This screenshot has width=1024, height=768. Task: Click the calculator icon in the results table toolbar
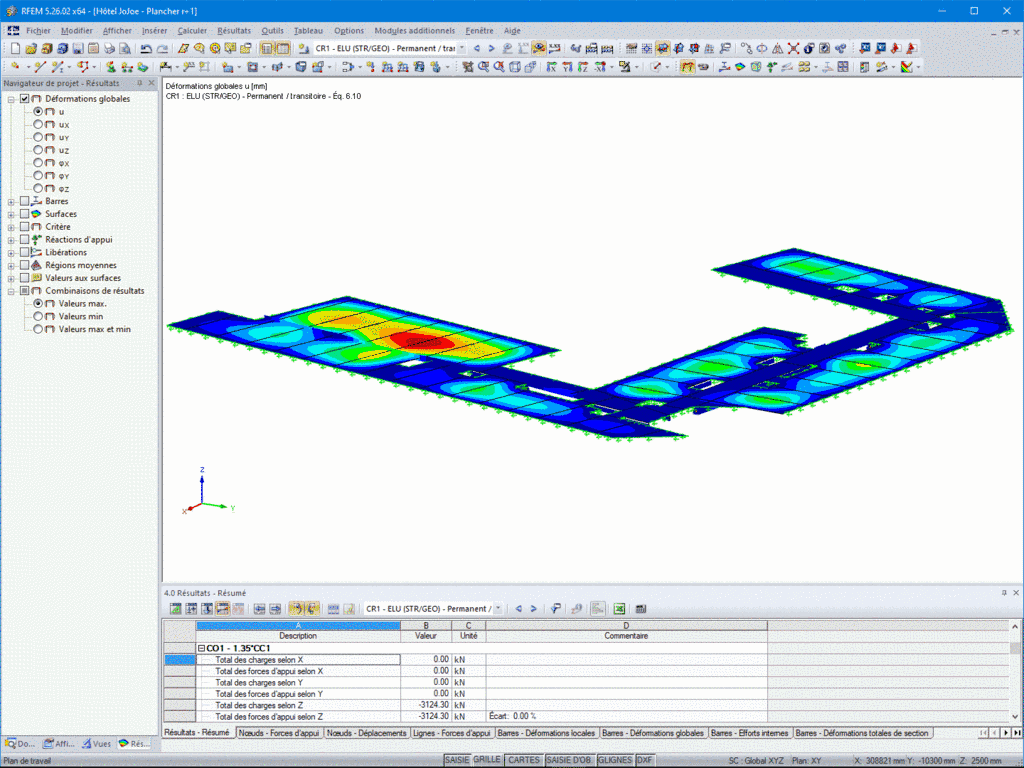click(641, 609)
